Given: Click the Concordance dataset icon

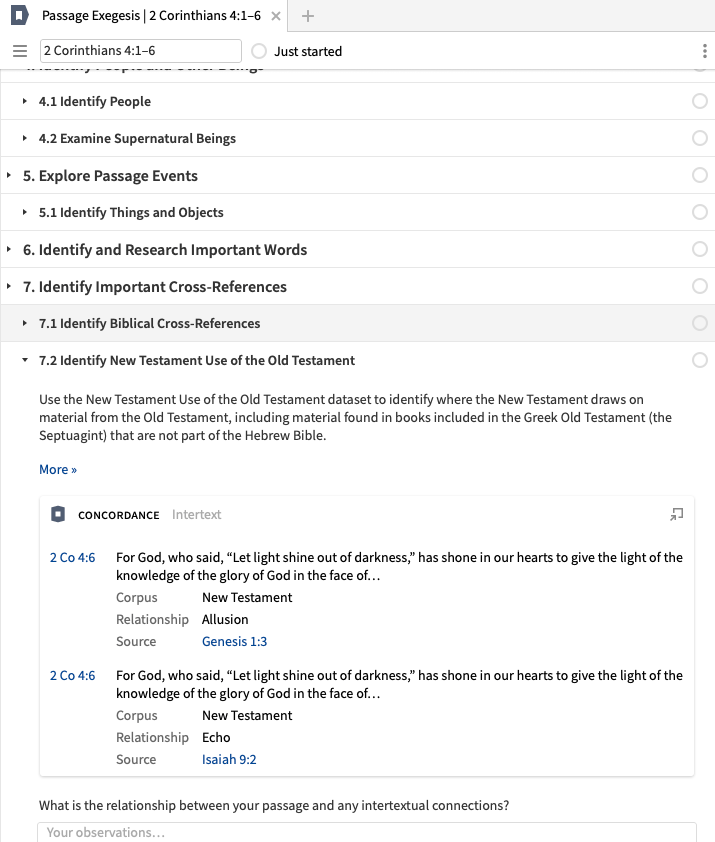Looking at the screenshot, I should (58, 515).
